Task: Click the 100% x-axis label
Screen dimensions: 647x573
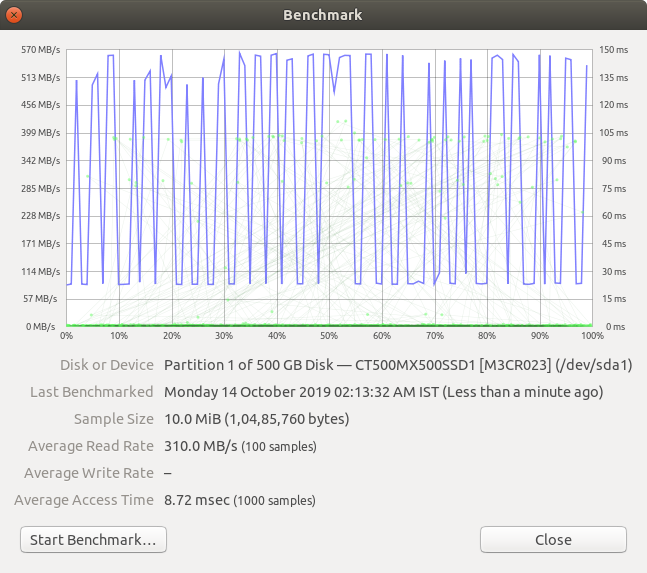Action: coord(593,336)
